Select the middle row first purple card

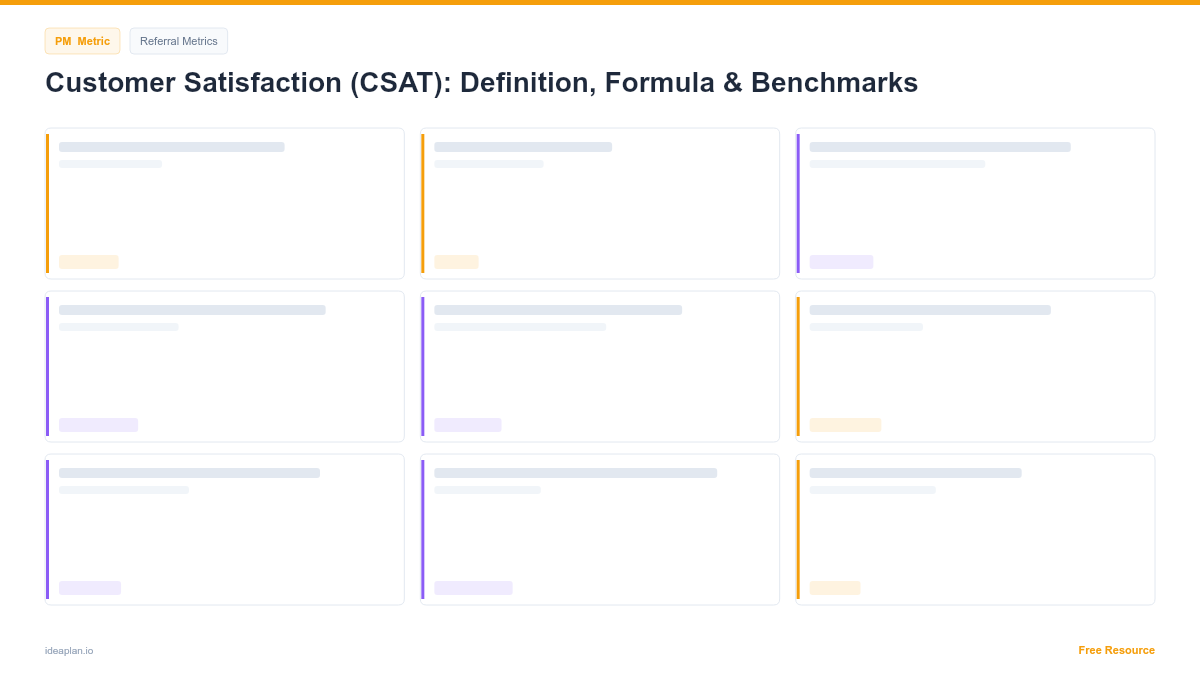(225, 366)
